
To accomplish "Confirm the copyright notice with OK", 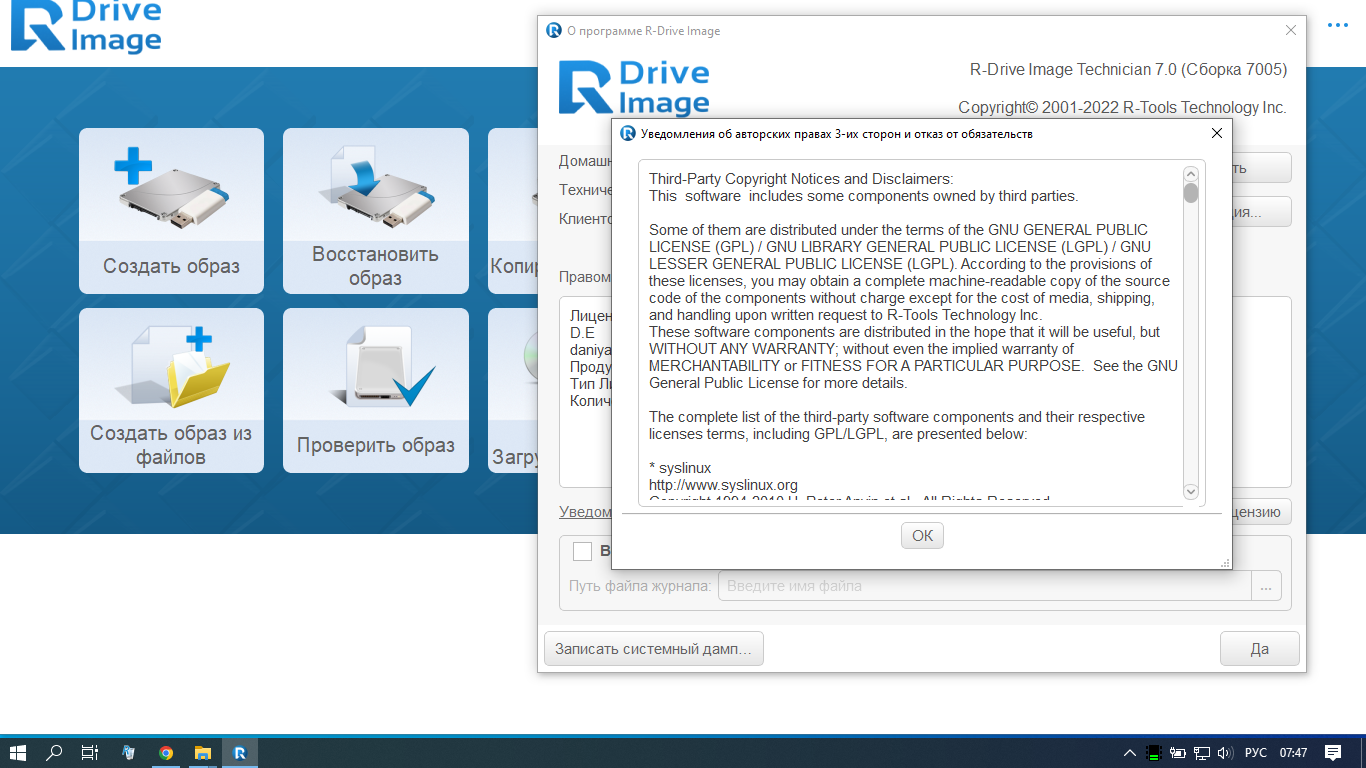I will tap(922, 536).
